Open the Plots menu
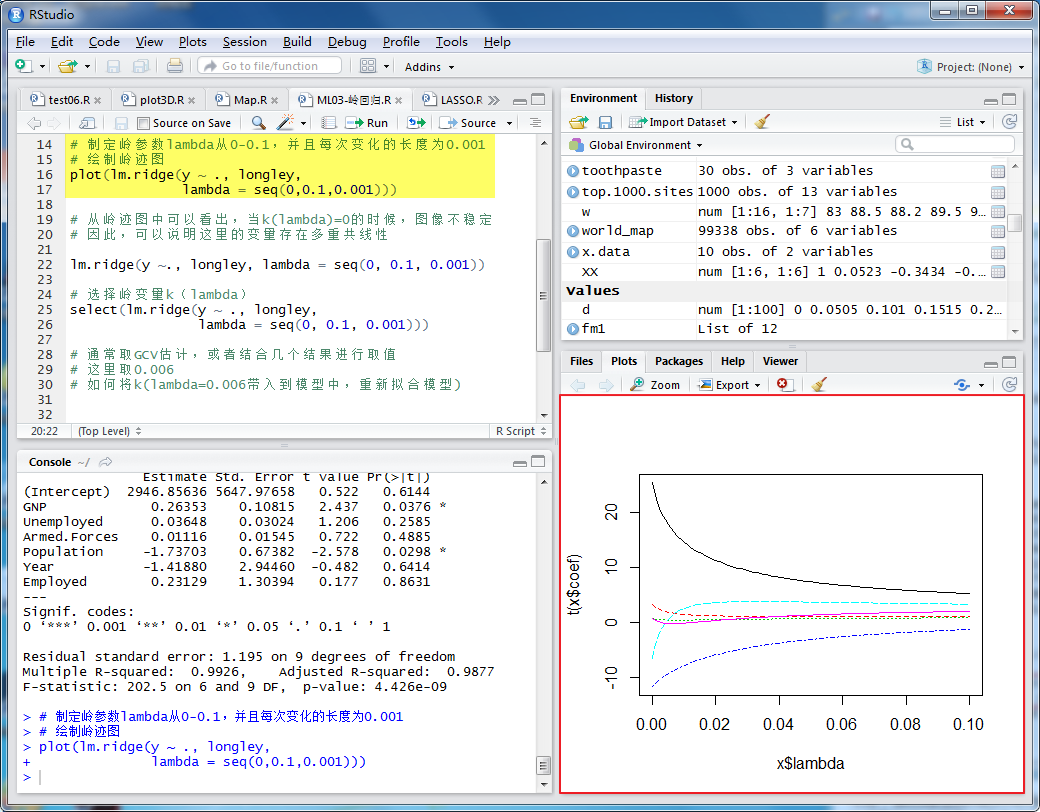 [192, 42]
